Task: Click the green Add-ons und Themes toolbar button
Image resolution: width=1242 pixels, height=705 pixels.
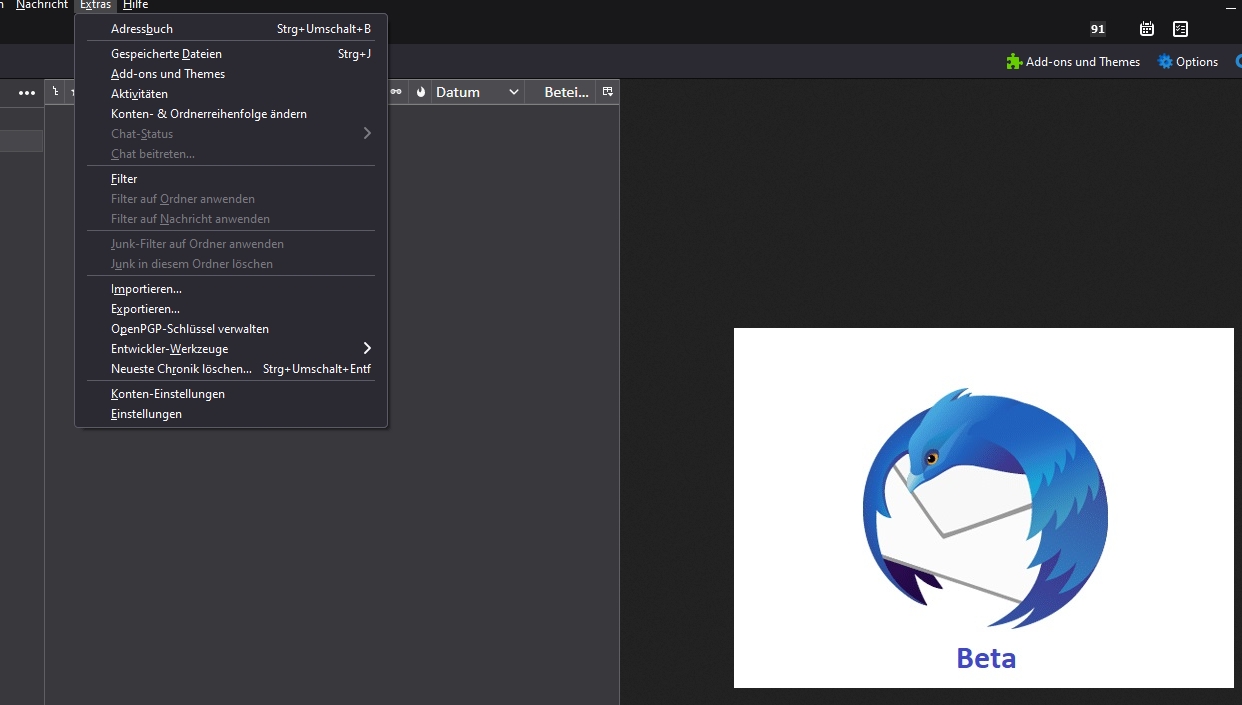Action: pos(1073,62)
